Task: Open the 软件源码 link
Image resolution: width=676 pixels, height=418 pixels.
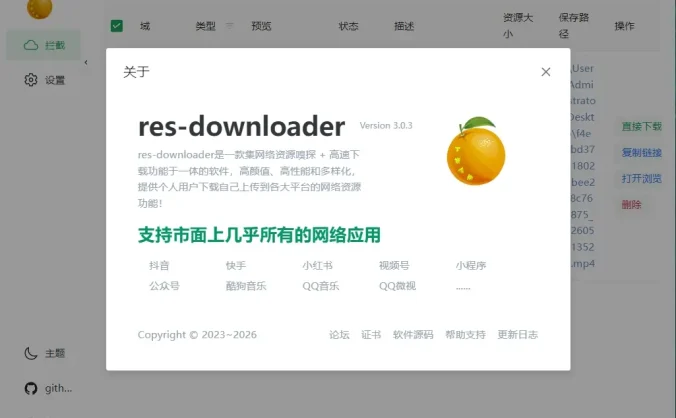Action: [x=413, y=335]
